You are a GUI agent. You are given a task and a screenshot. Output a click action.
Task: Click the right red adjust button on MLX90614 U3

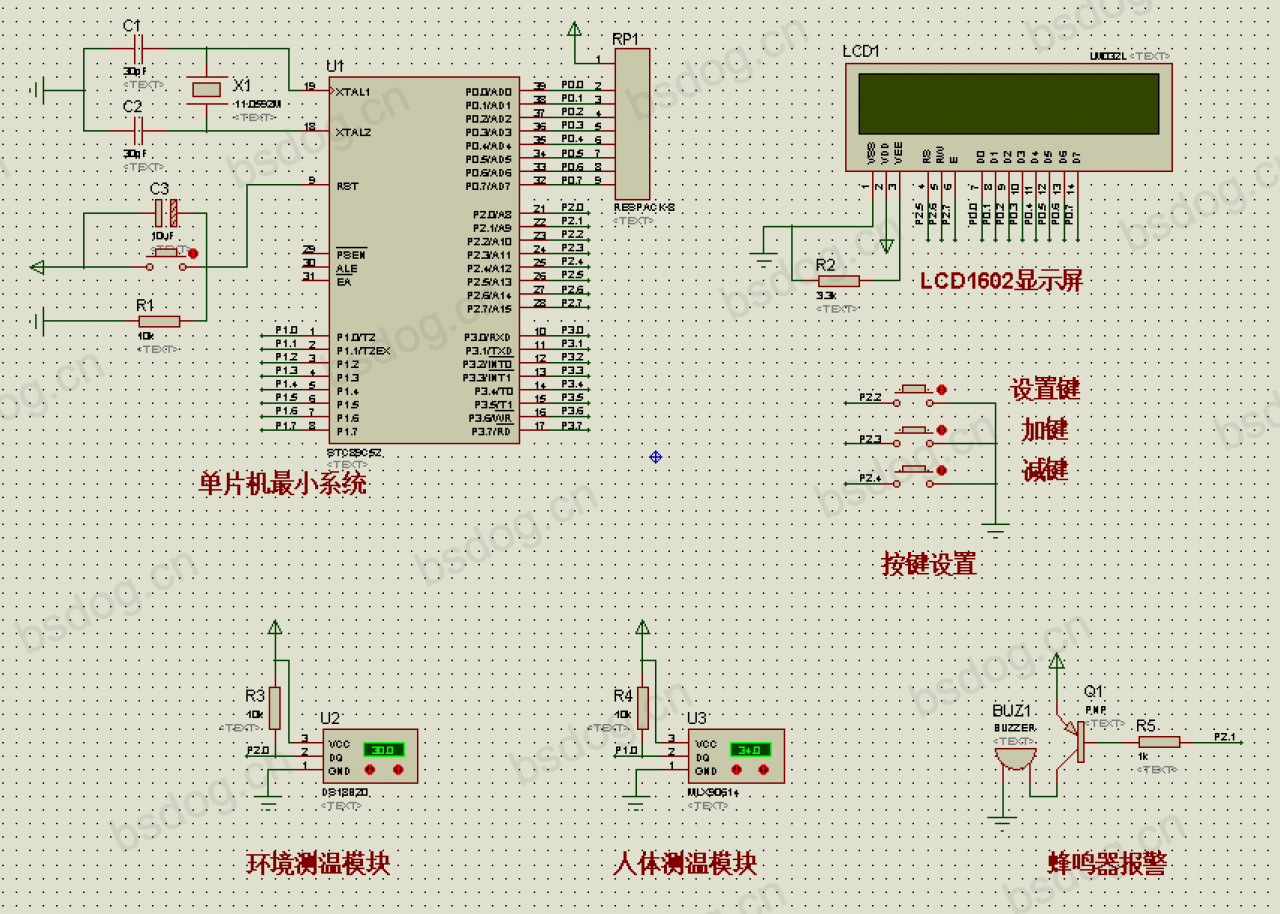765,770
